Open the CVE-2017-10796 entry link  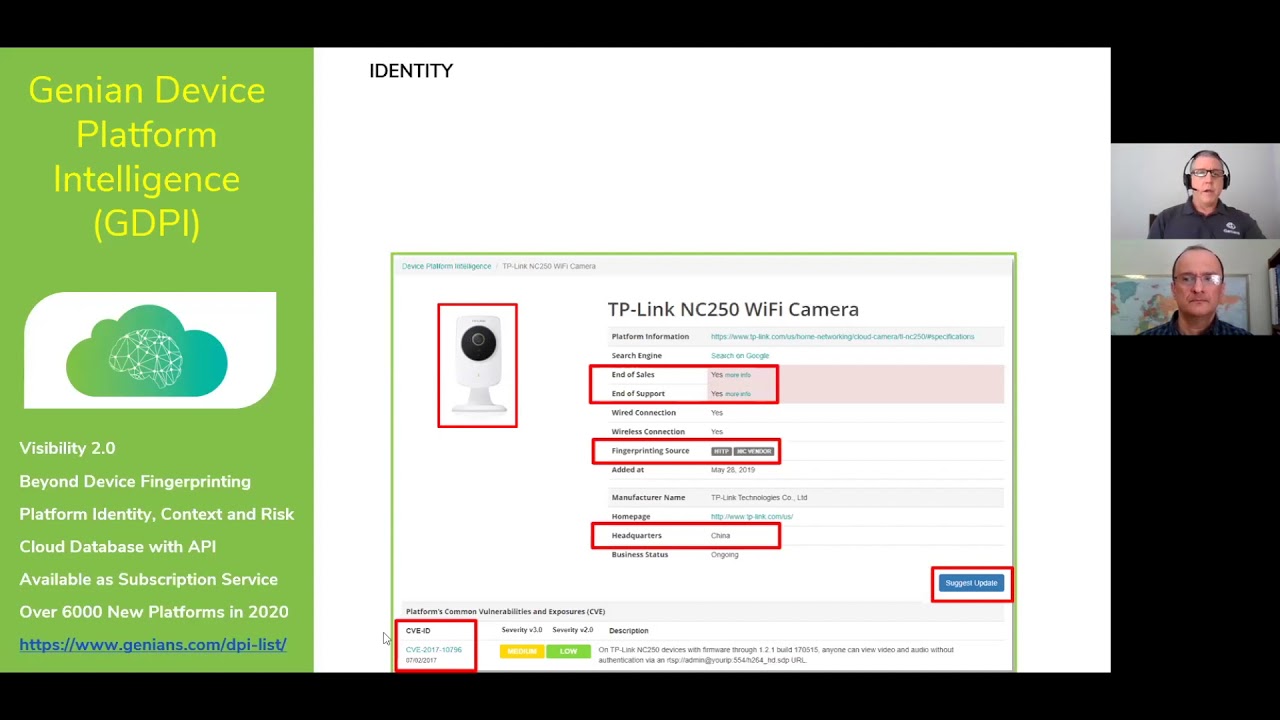(434, 650)
